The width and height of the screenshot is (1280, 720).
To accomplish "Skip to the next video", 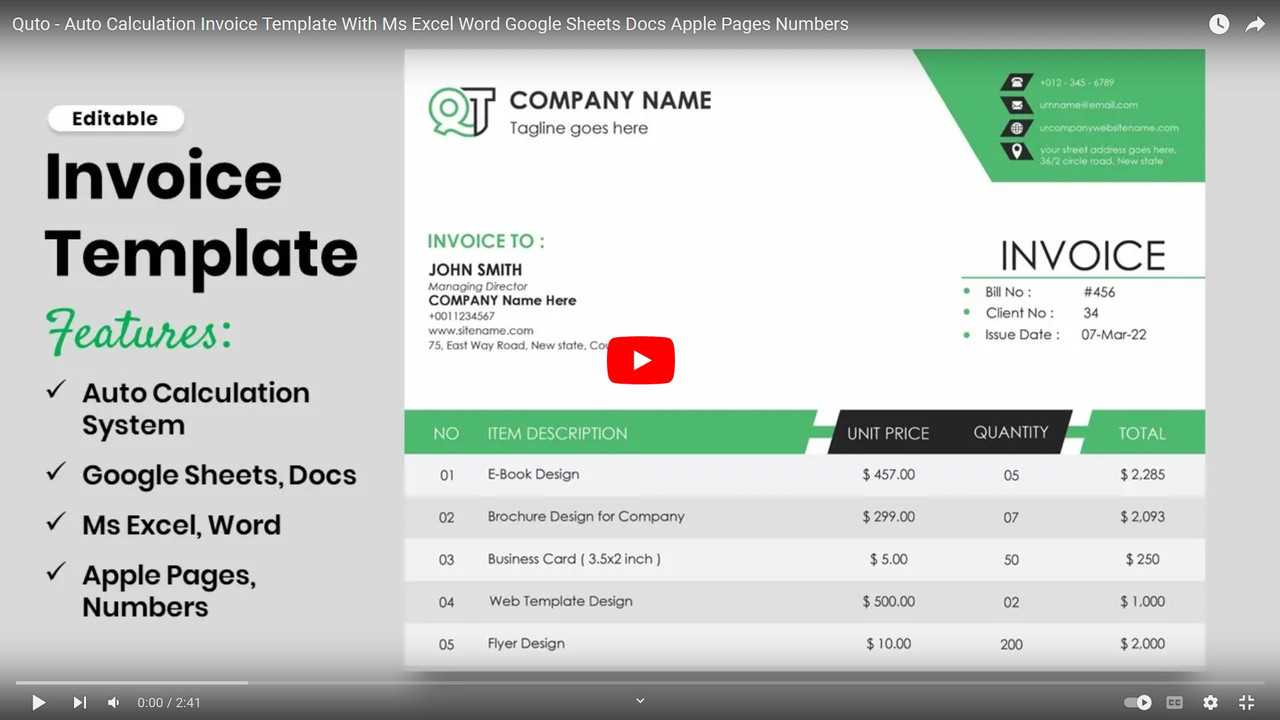I will (x=80, y=703).
